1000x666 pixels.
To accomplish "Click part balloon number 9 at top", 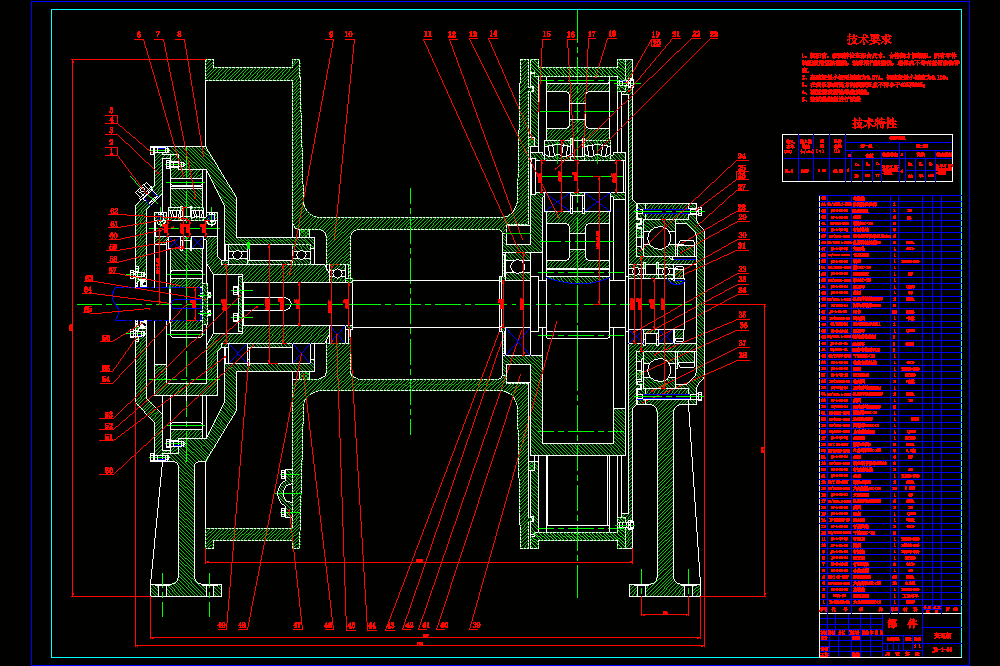I will point(330,34).
